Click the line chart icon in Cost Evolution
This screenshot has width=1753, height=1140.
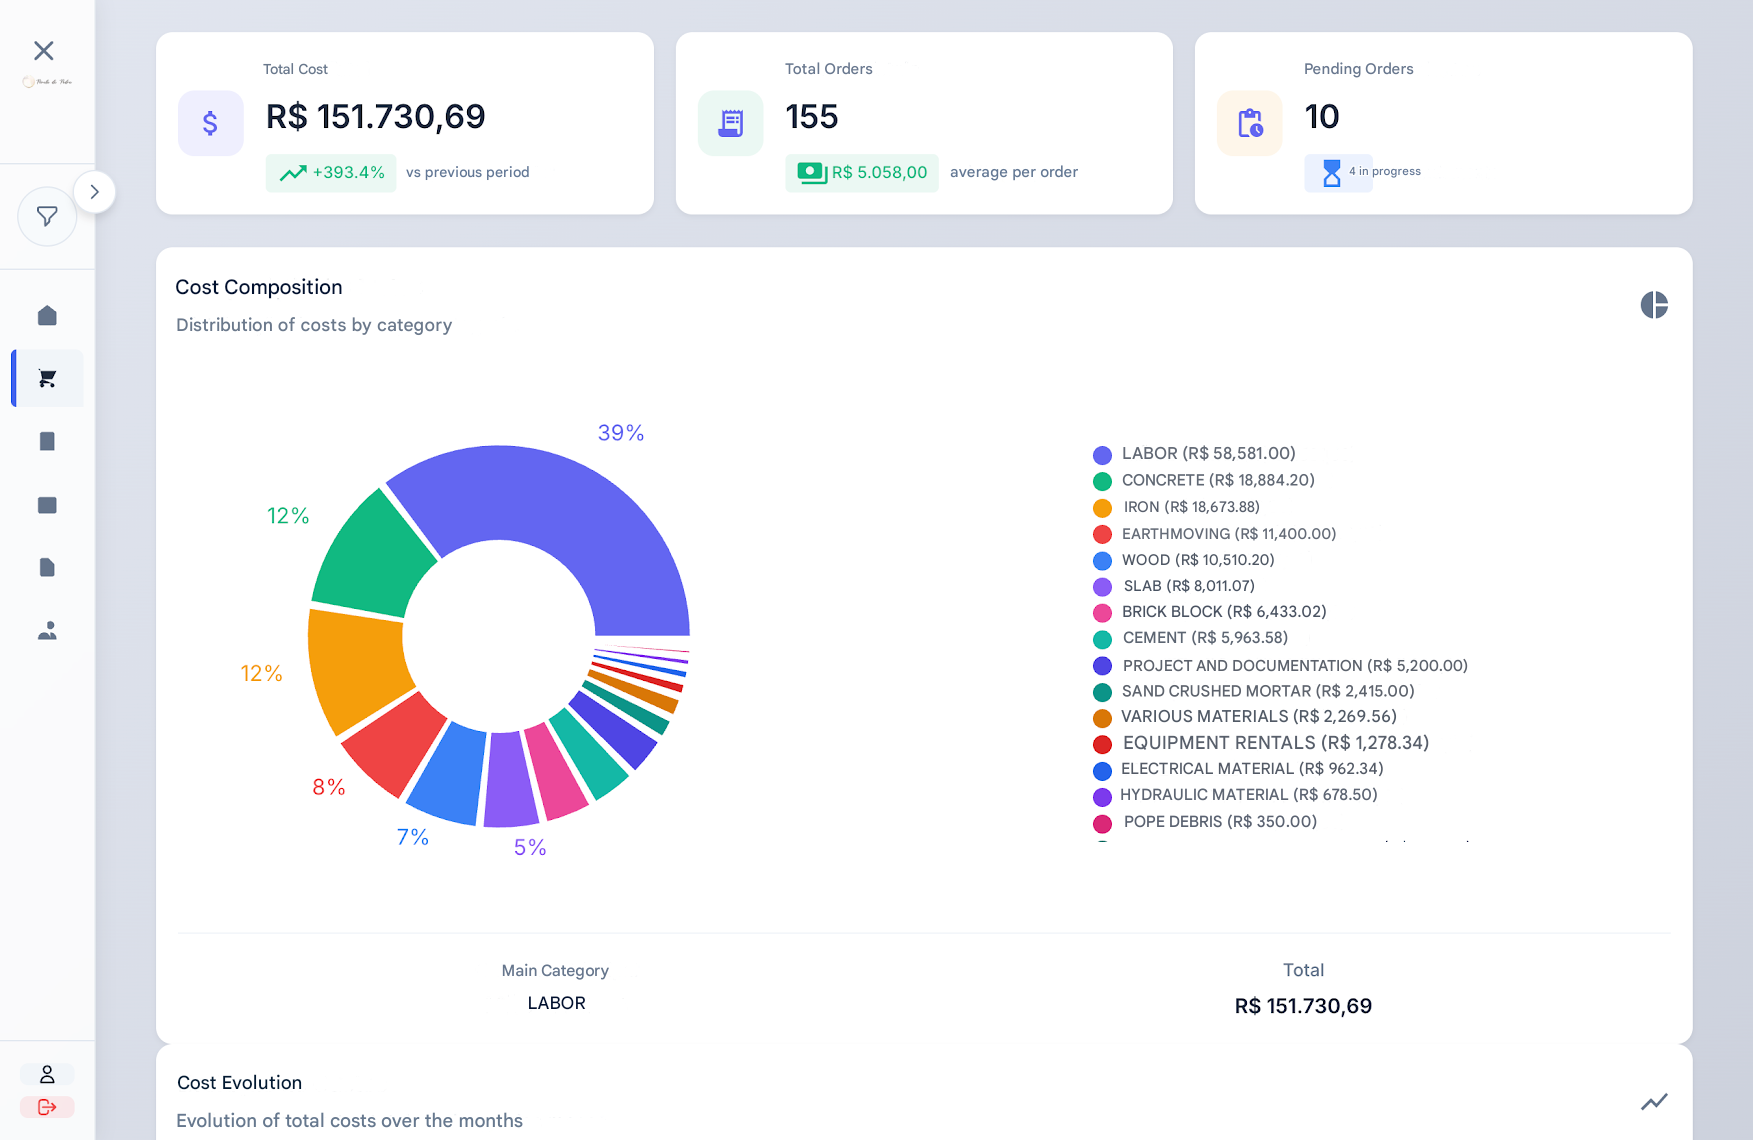[x=1654, y=1101]
